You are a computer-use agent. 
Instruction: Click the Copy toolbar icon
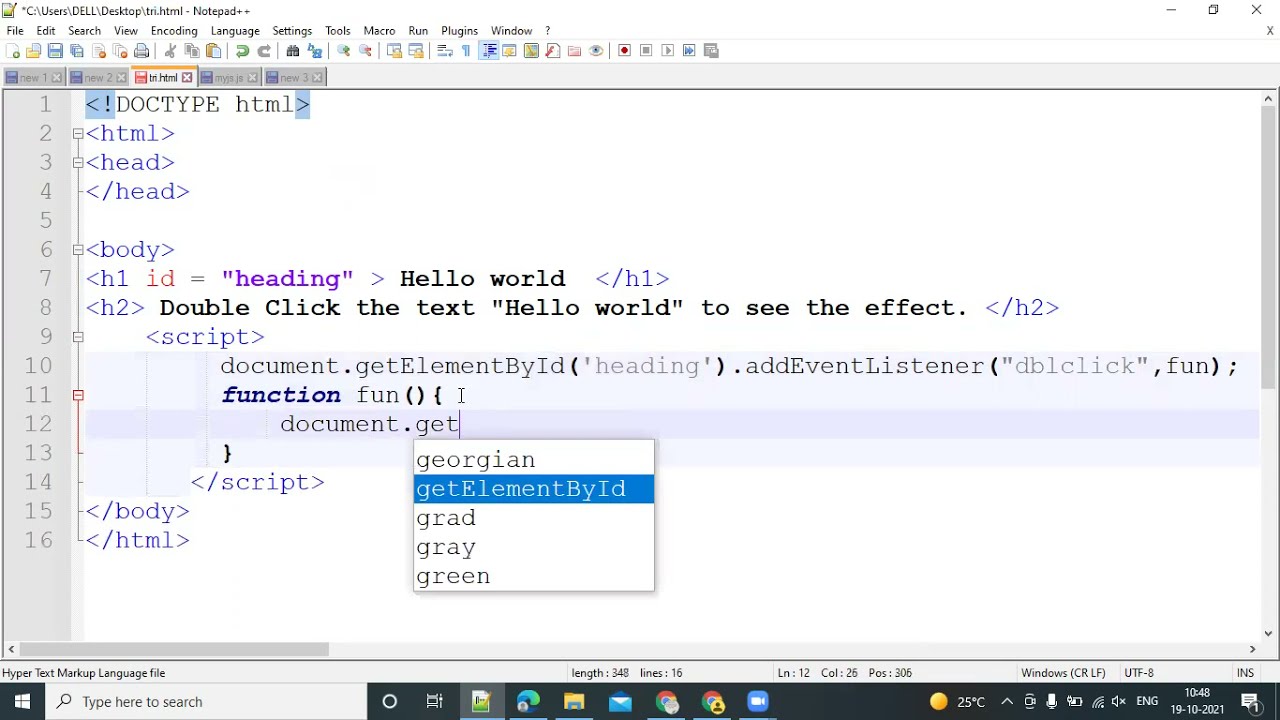[x=192, y=51]
